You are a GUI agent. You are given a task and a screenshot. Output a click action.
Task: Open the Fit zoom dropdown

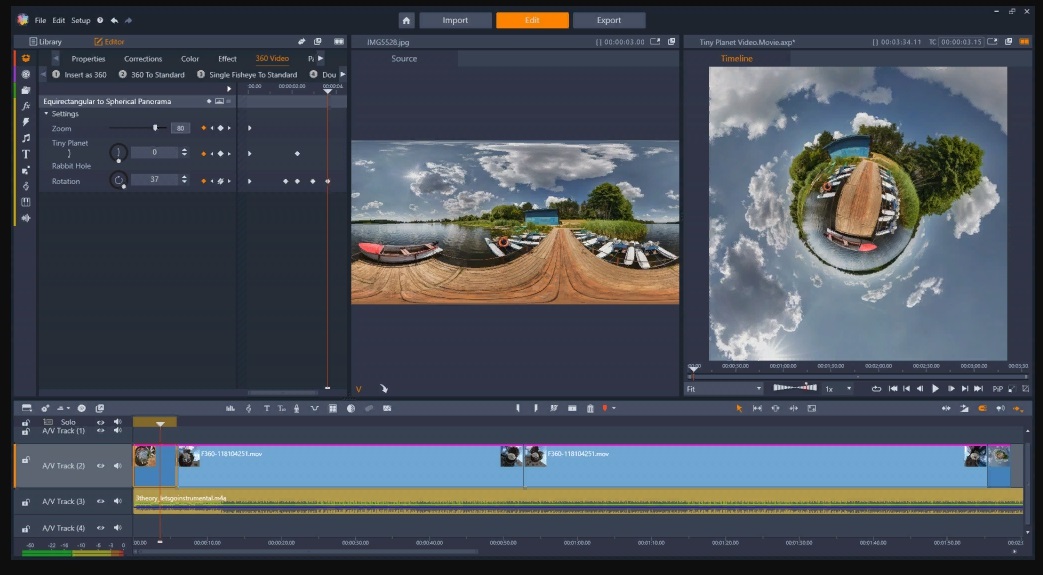[724, 389]
